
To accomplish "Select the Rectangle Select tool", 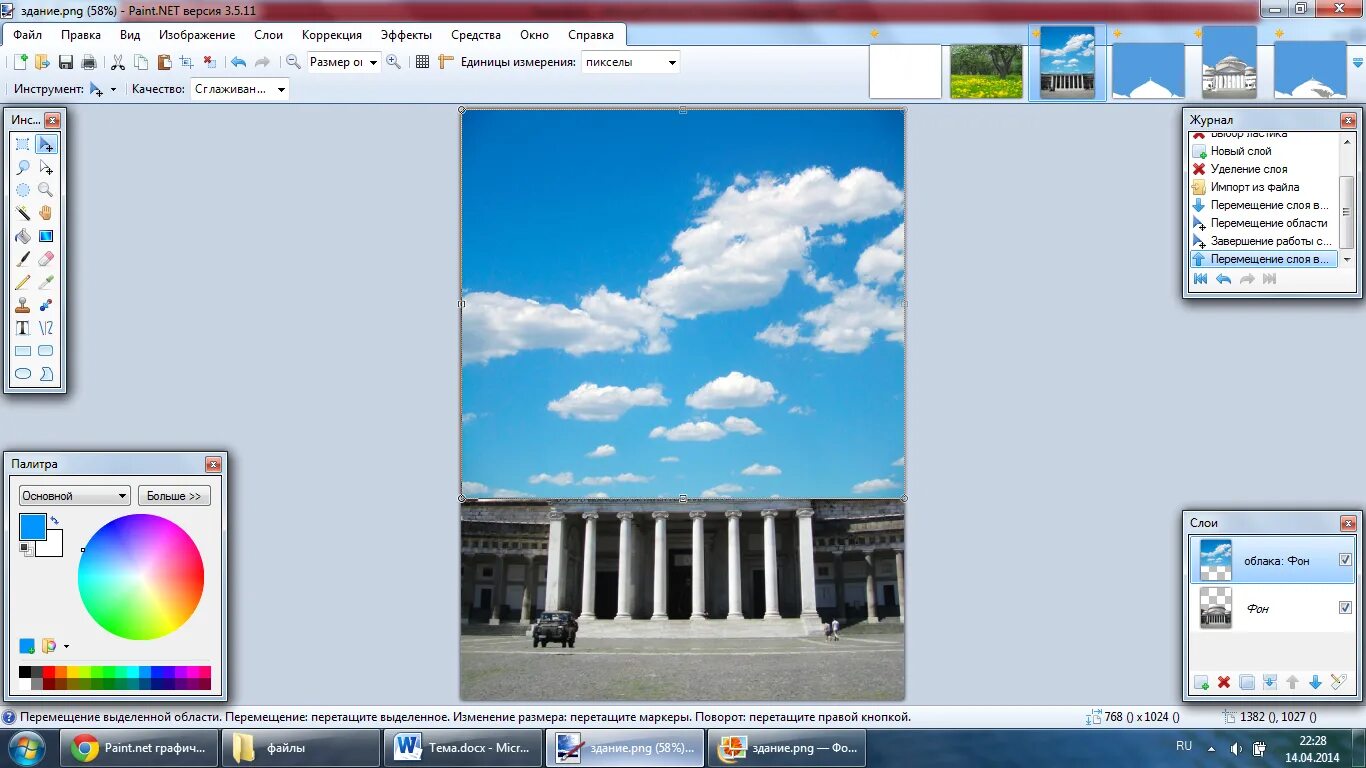I will [23, 144].
